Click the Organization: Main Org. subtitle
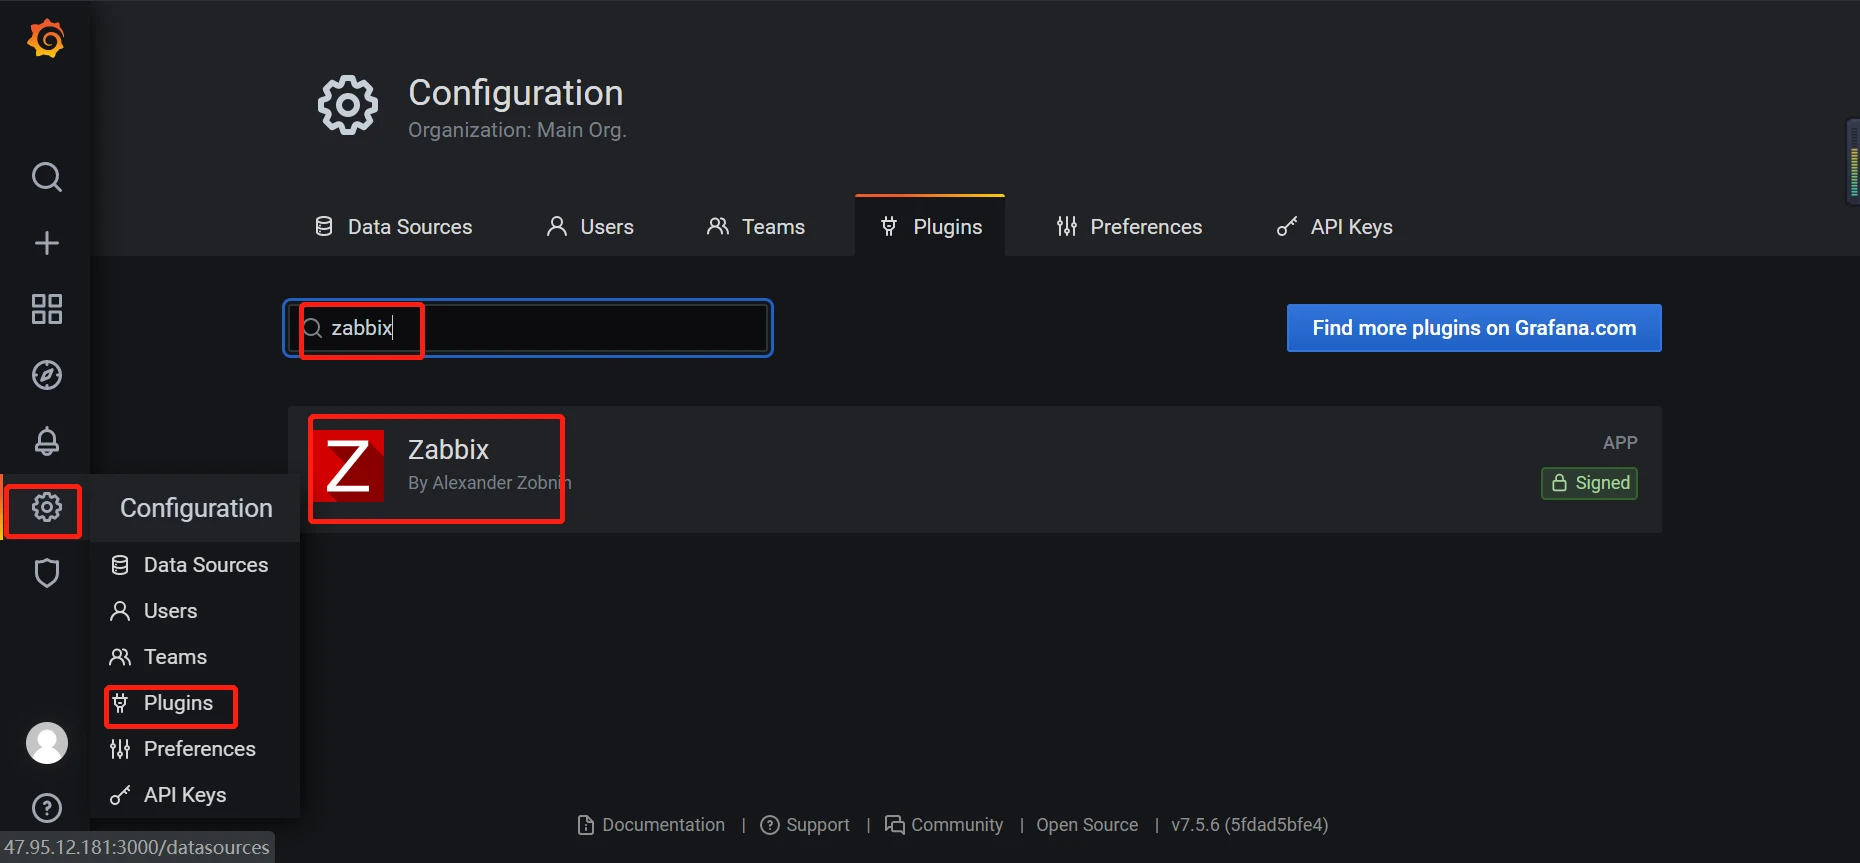This screenshot has width=1860, height=863. (x=517, y=130)
